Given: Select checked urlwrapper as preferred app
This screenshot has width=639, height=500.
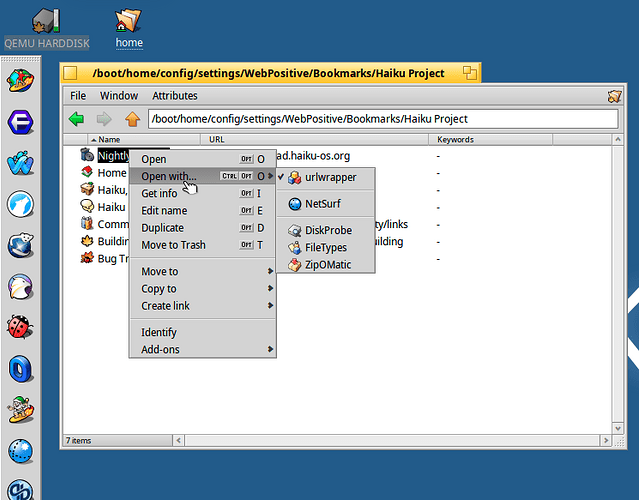Looking at the screenshot, I should click(x=326, y=178).
